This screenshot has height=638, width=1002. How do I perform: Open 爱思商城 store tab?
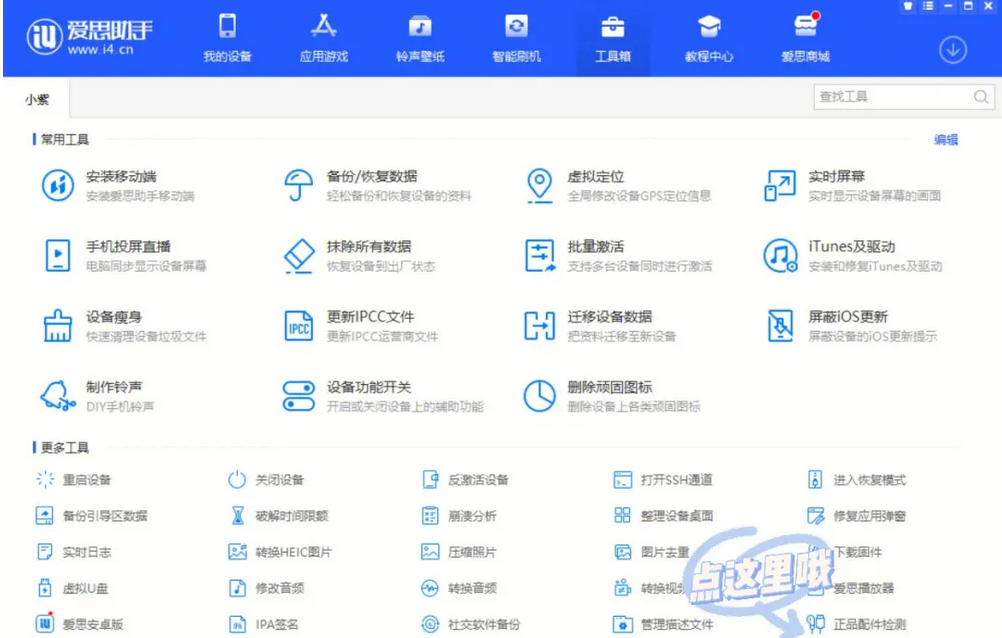click(805, 38)
